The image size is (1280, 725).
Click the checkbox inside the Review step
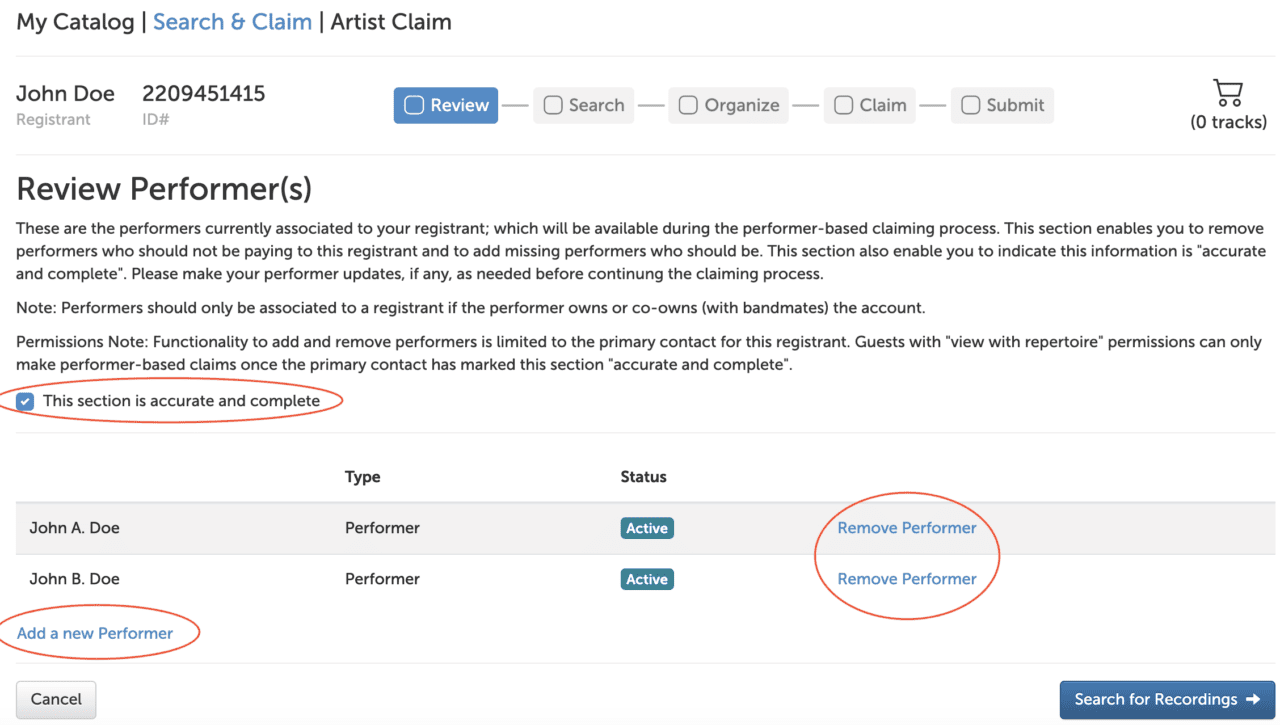414,104
